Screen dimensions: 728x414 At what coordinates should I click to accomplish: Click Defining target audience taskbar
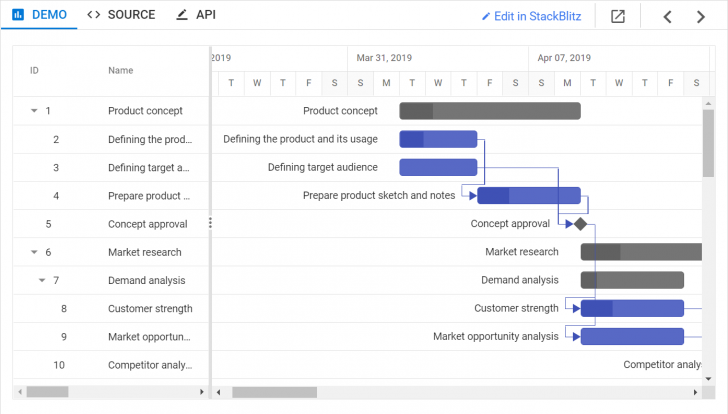point(438,167)
